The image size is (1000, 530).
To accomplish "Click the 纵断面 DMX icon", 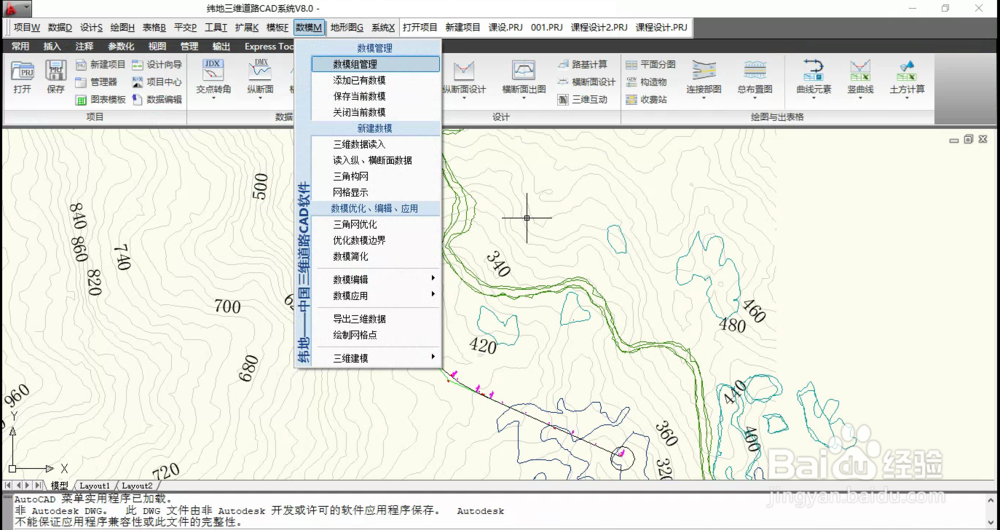I will click(x=260, y=71).
